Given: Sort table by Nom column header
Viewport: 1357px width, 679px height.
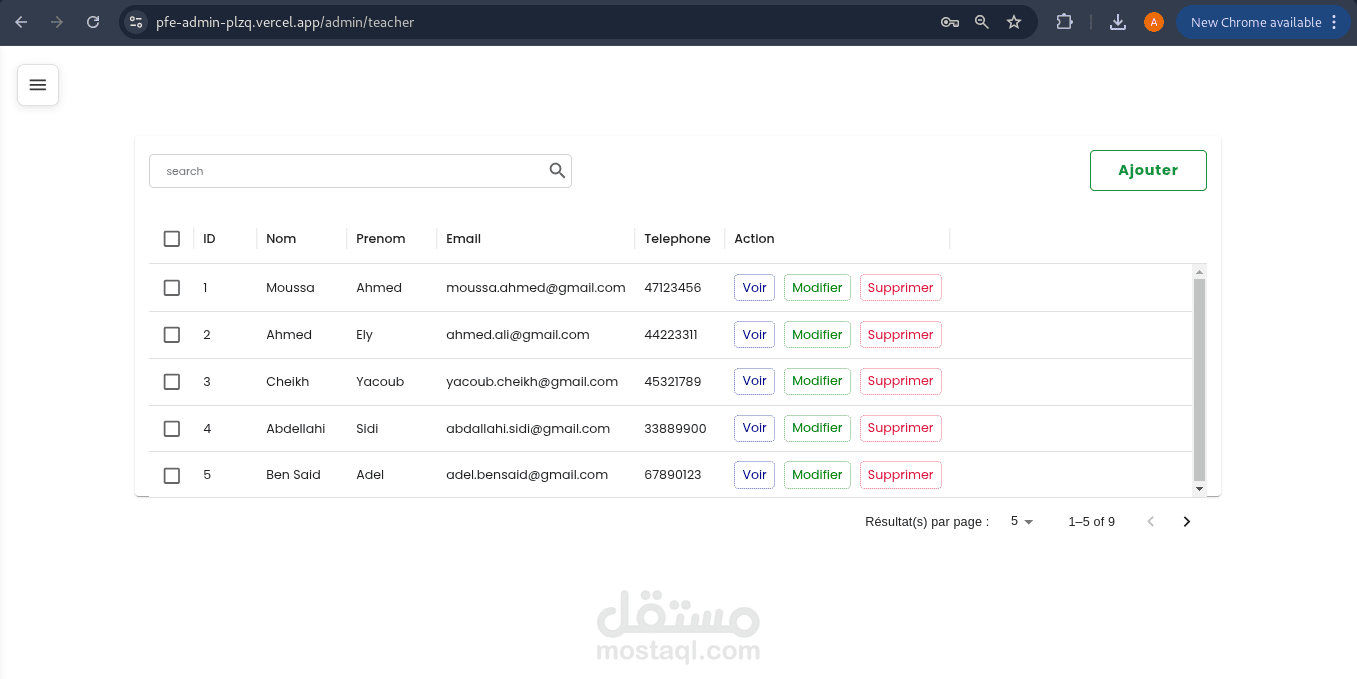Looking at the screenshot, I should [x=281, y=239].
